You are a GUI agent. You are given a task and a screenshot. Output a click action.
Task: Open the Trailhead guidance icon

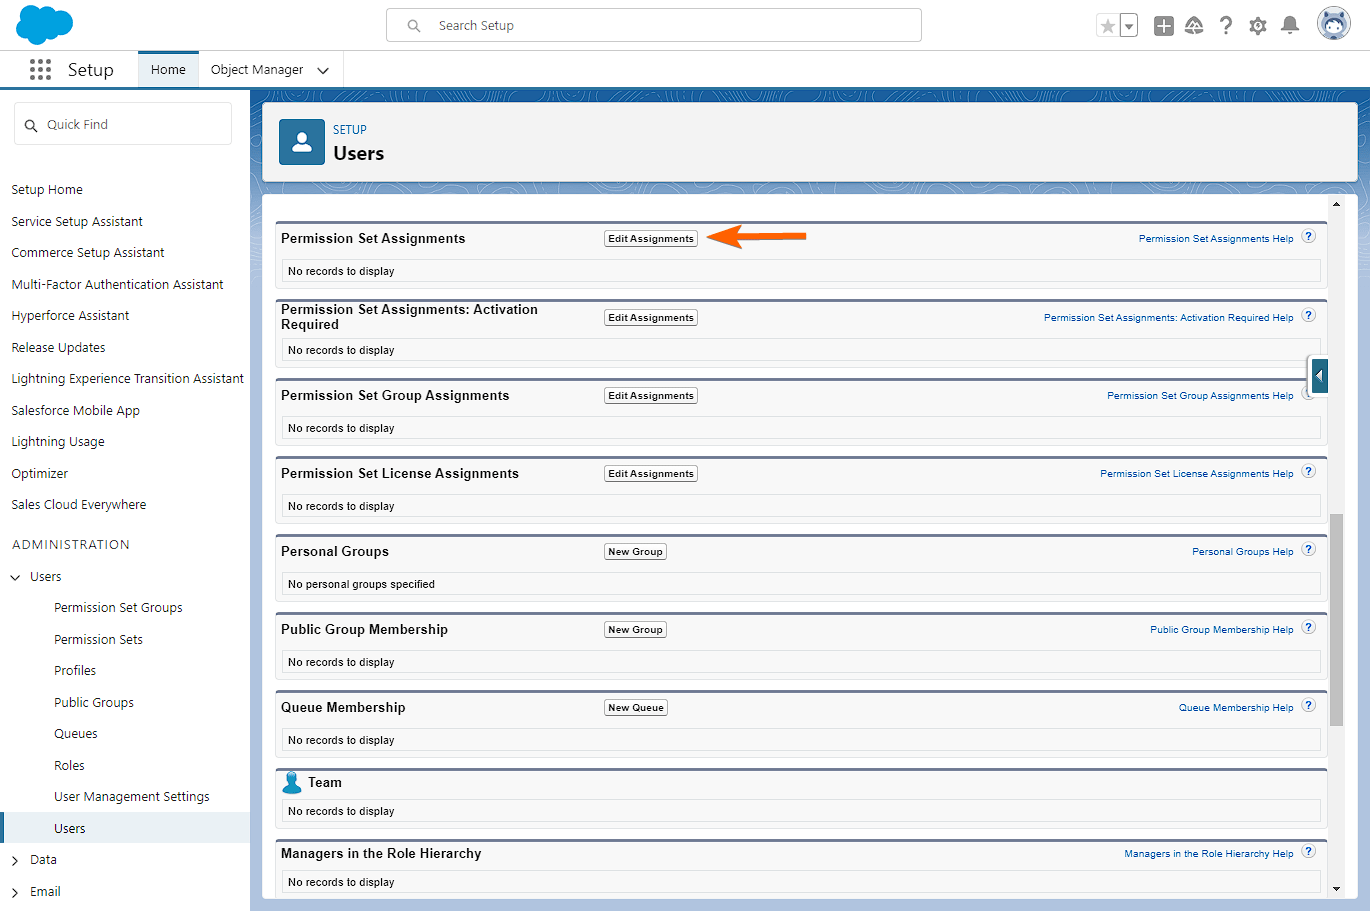[1194, 26]
